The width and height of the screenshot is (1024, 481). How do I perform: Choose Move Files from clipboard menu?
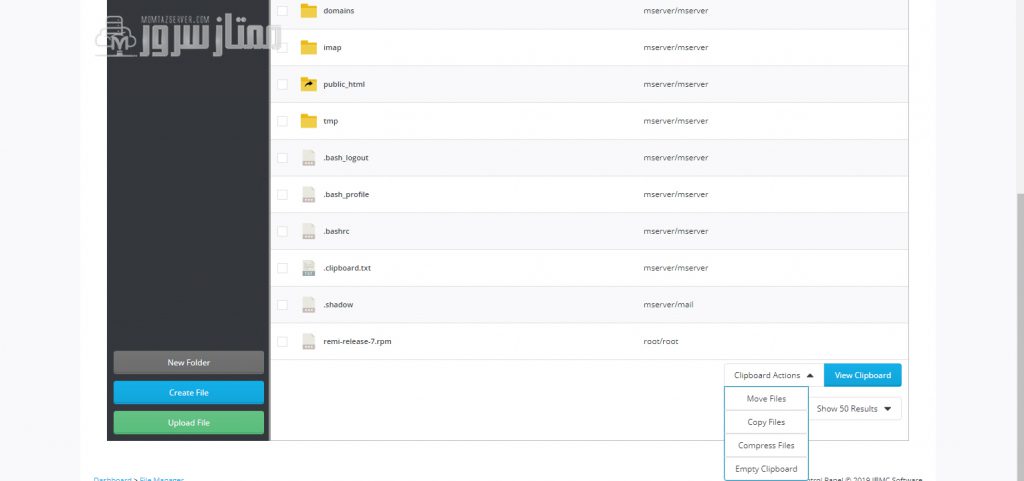coord(766,399)
